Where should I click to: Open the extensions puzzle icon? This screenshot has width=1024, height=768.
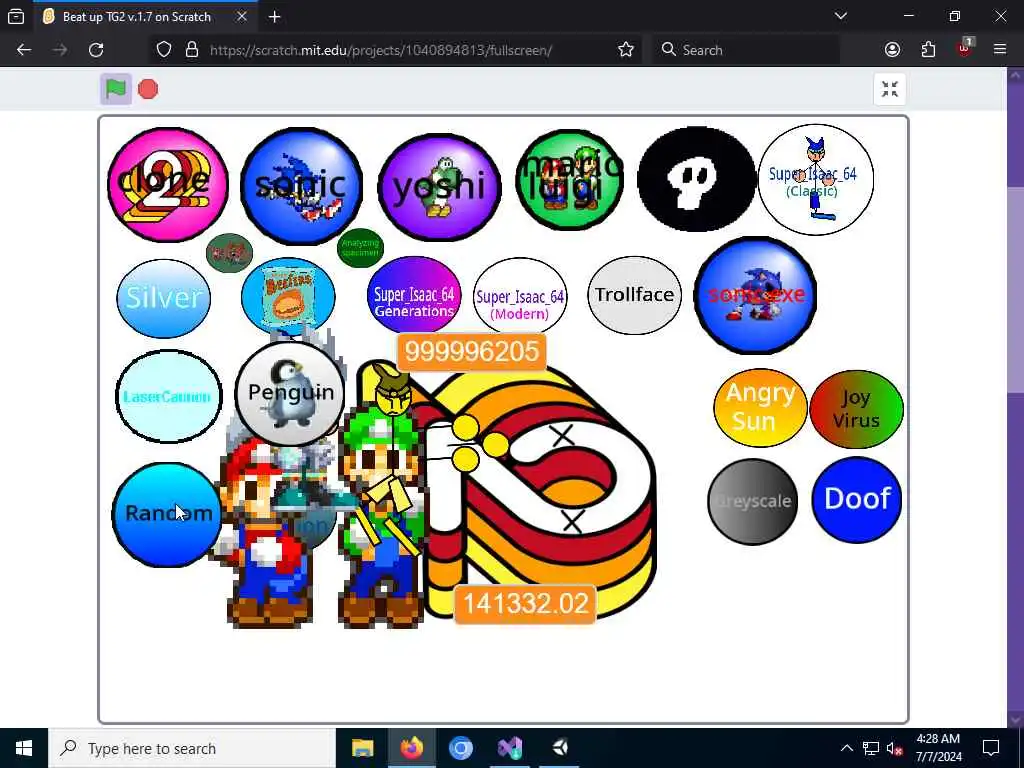click(x=928, y=50)
